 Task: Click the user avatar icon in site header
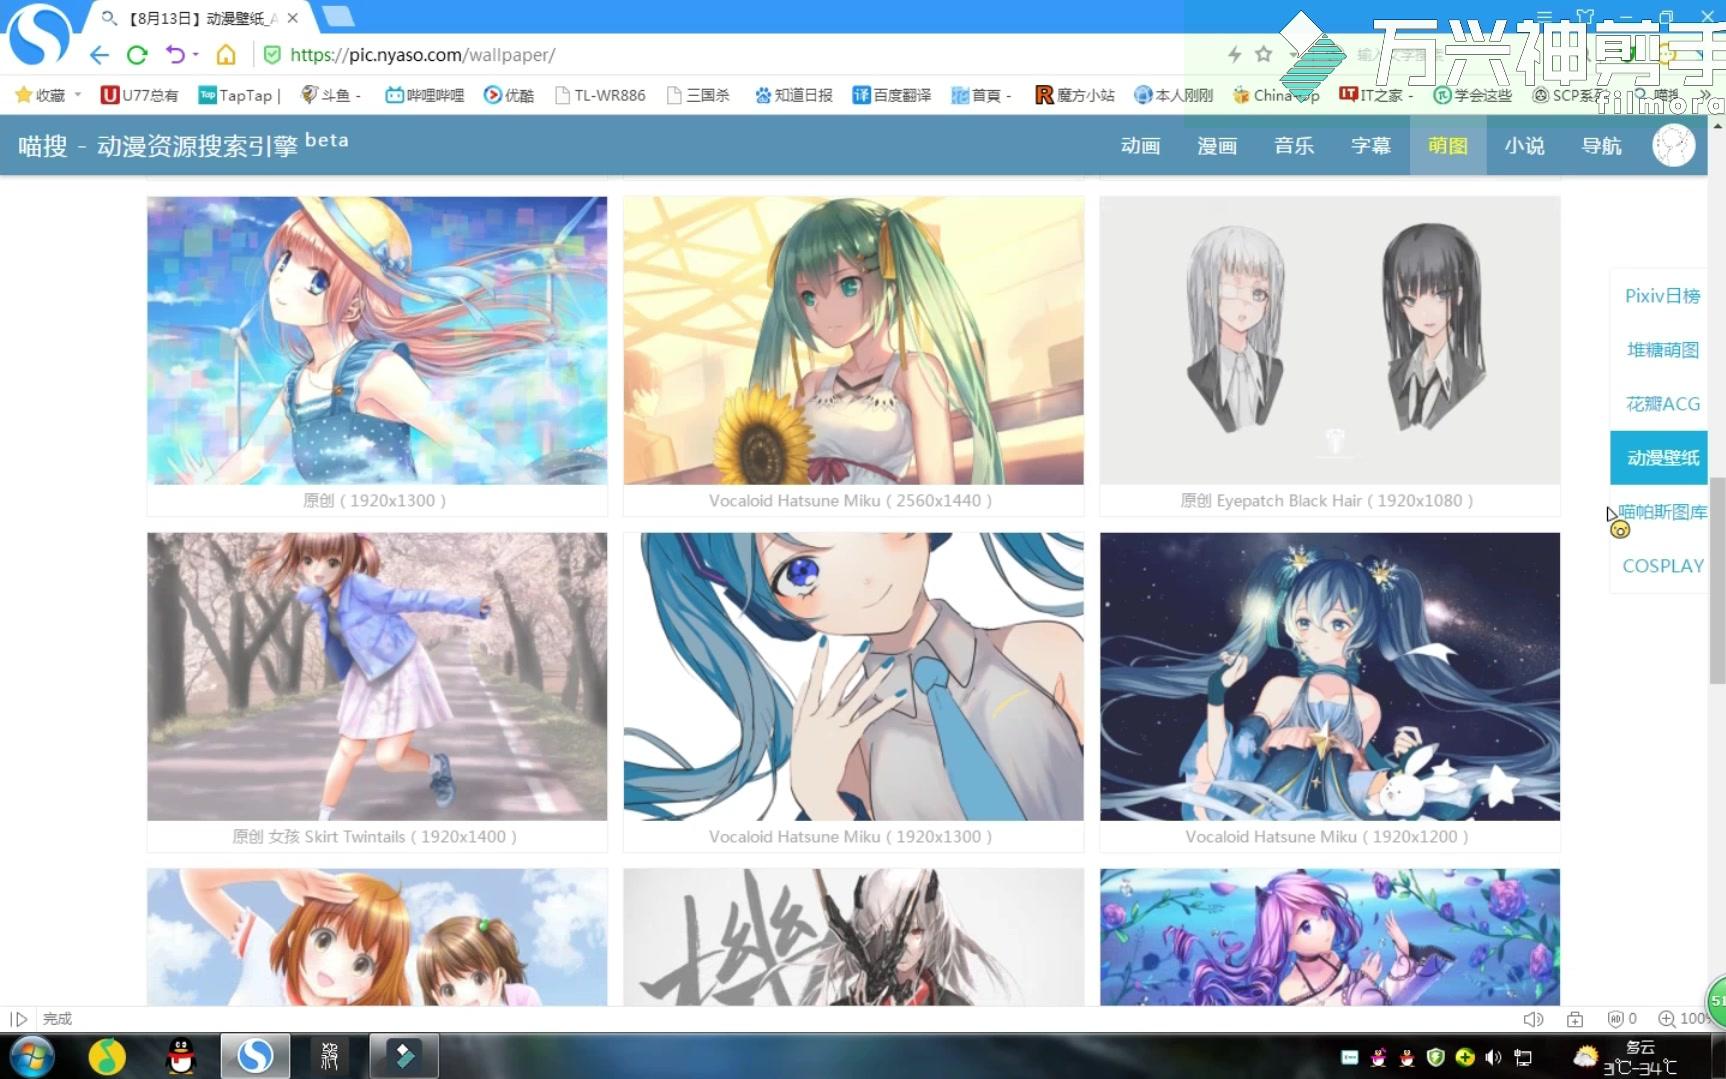coord(1673,146)
